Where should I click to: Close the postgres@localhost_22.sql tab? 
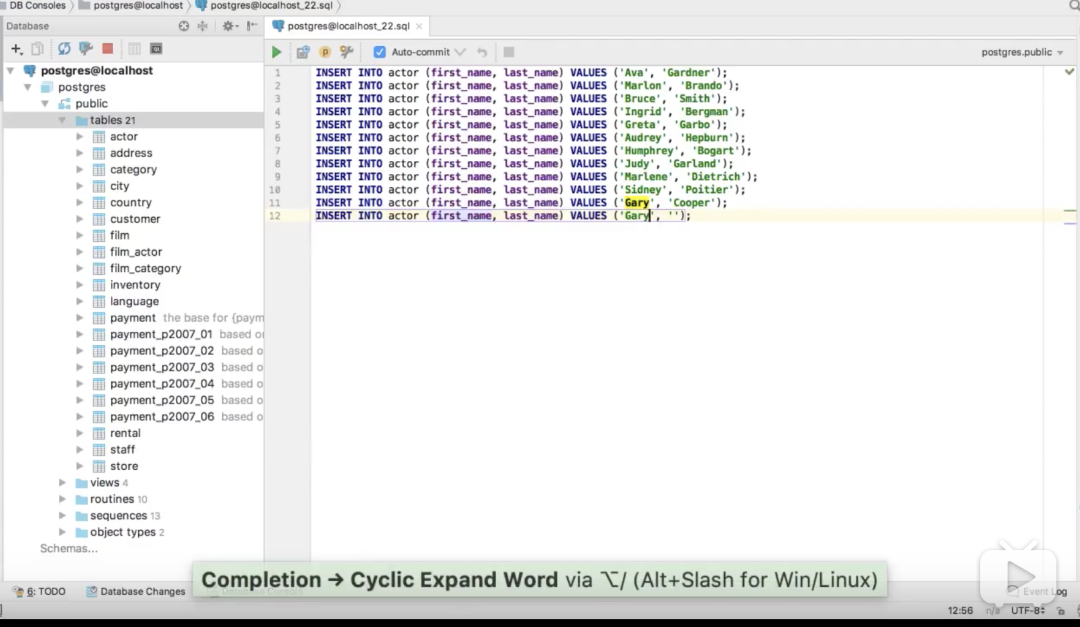pos(419,26)
